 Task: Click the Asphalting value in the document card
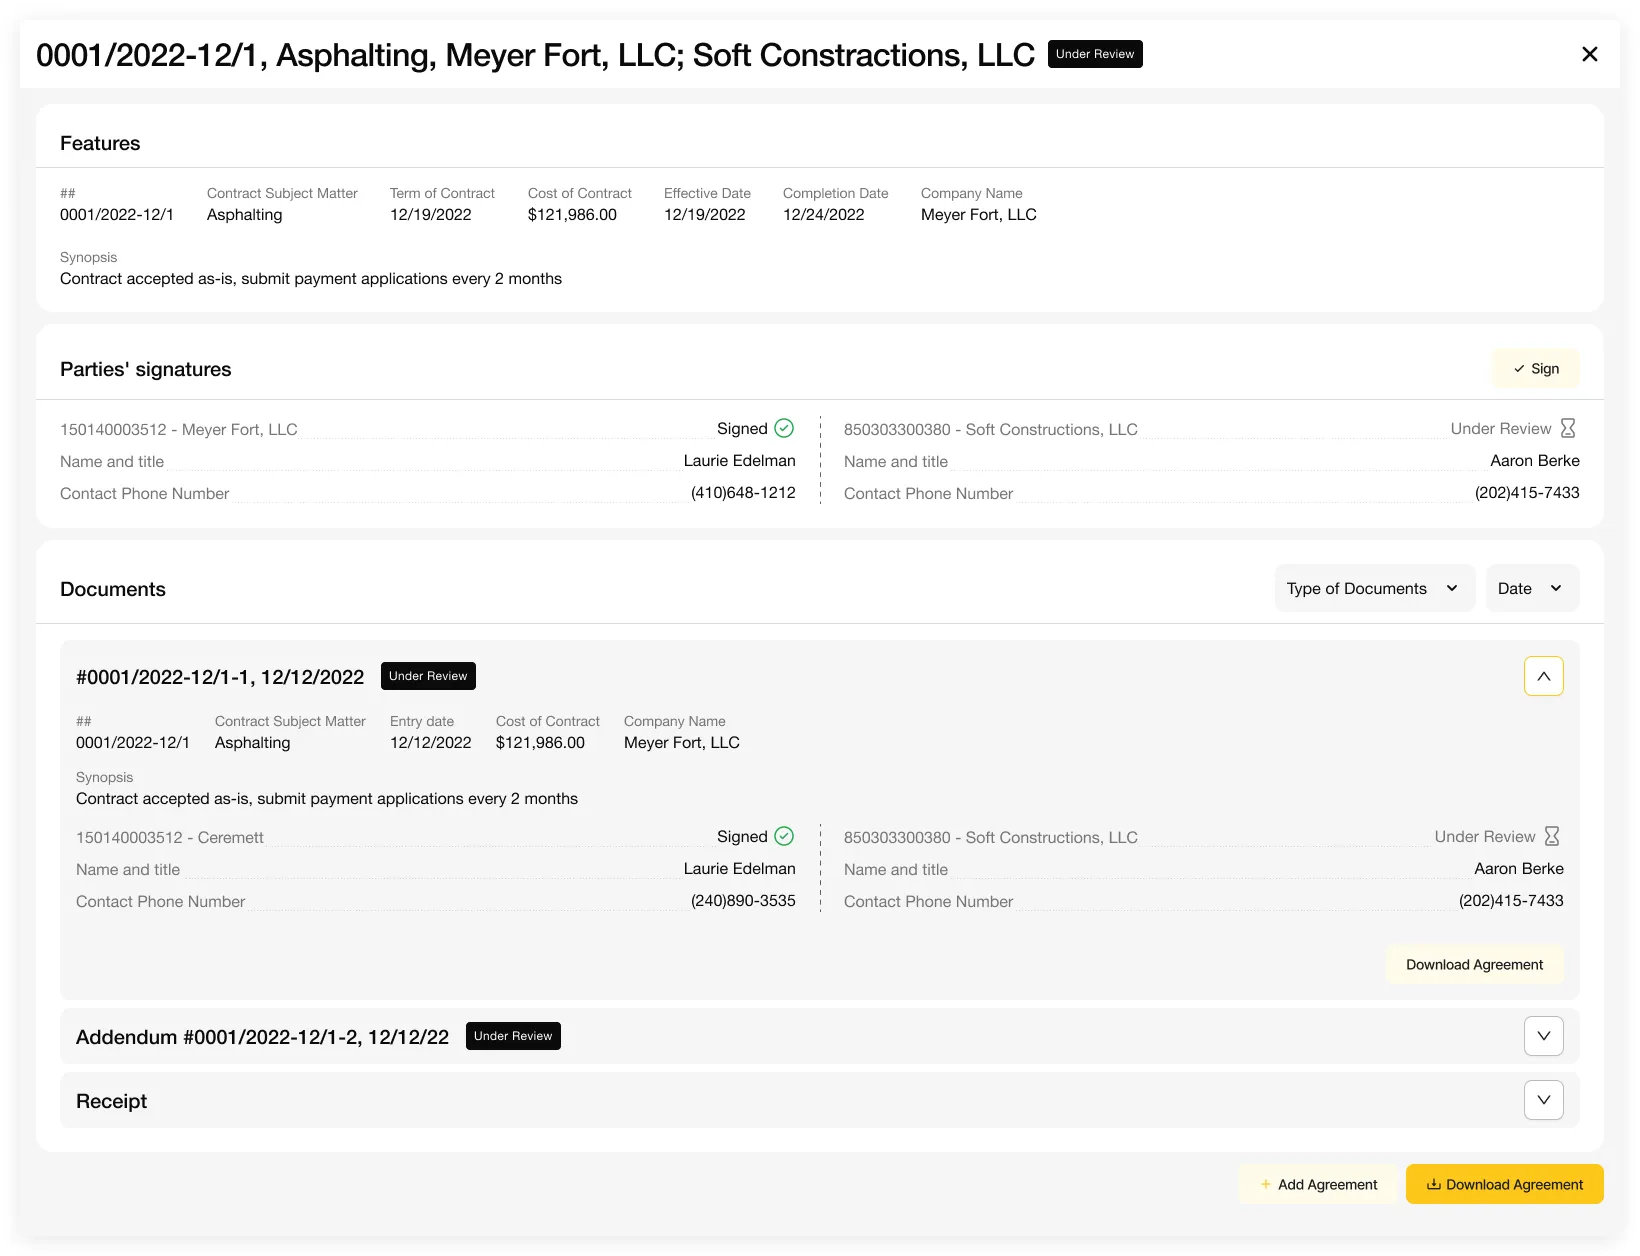click(x=253, y=743)
